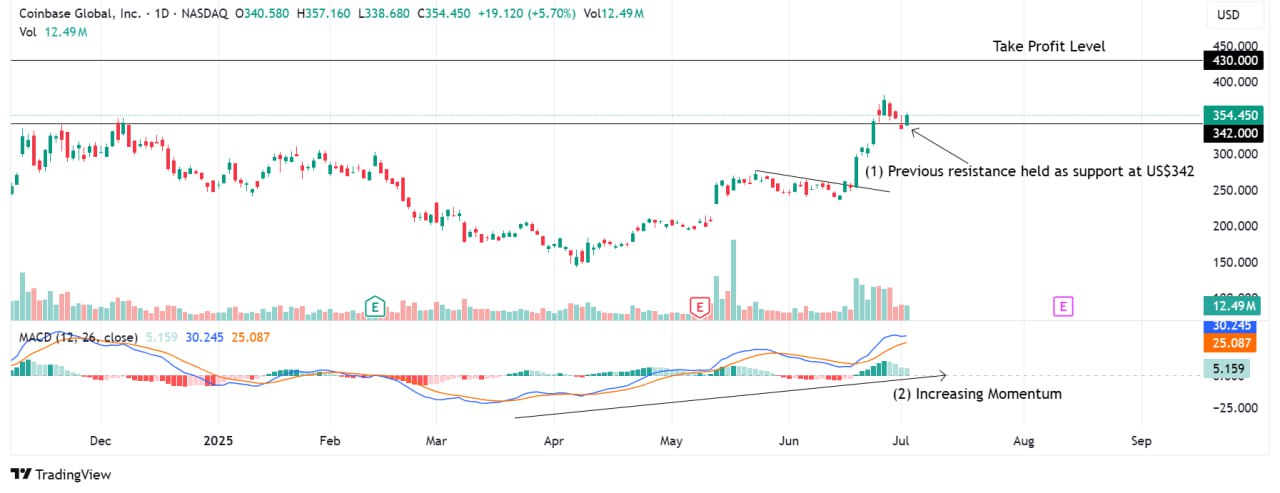Select the Increasing Momentum text annotation
Image resolution: width=1280 pixels, height=493 pixels.
coord(977,394)
